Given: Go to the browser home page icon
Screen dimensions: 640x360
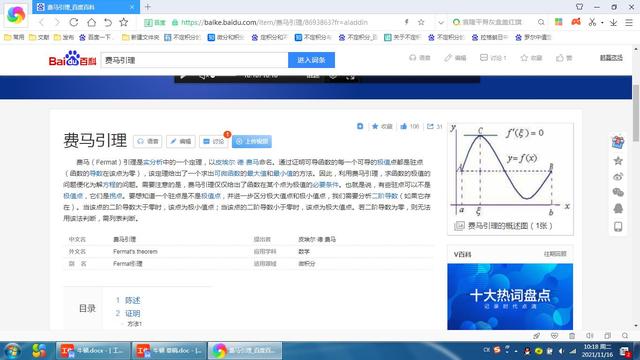Looking at the screenshot, I should click(91, 22).
